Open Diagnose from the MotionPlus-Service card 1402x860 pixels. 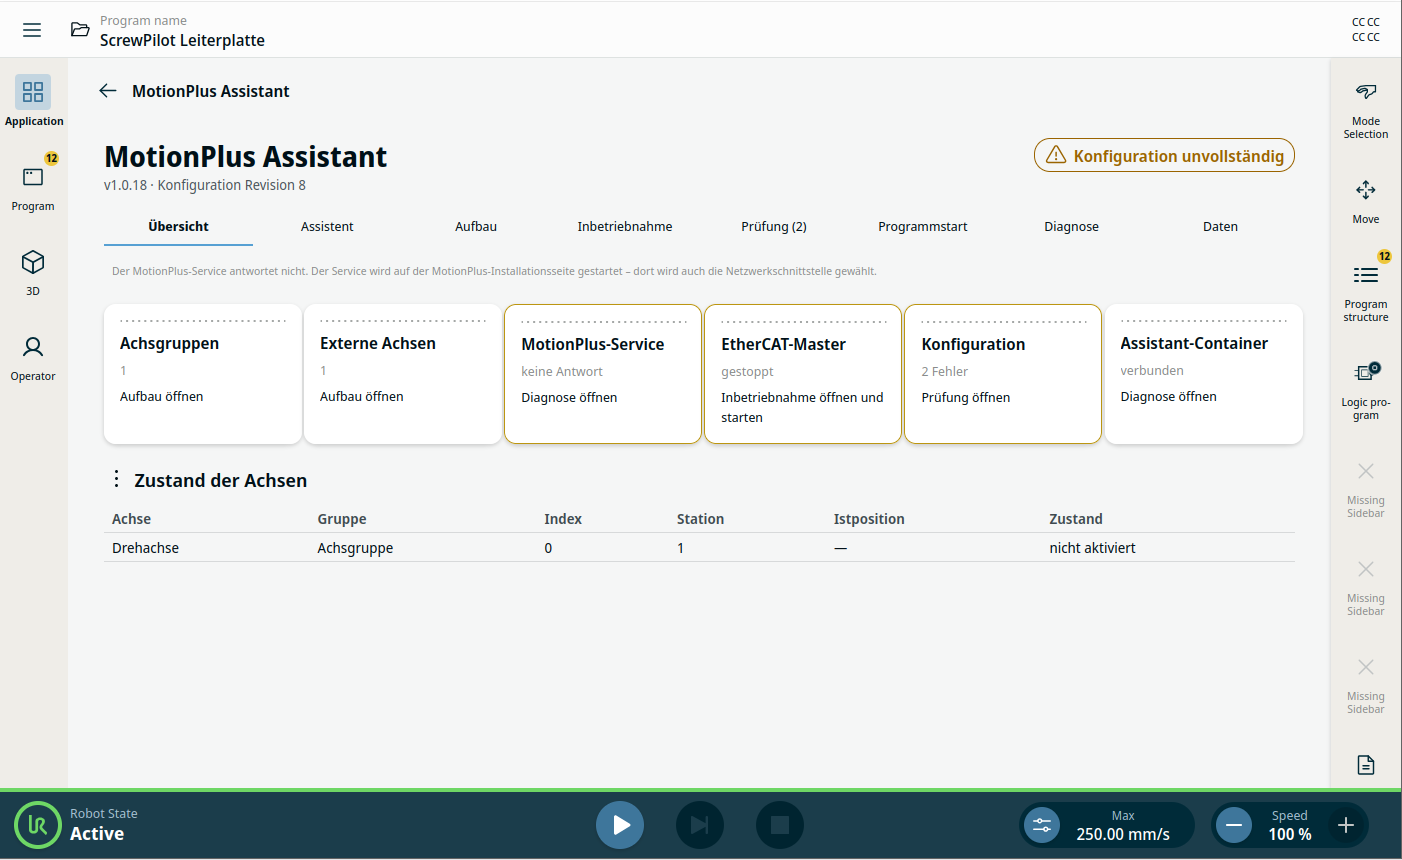569,398
